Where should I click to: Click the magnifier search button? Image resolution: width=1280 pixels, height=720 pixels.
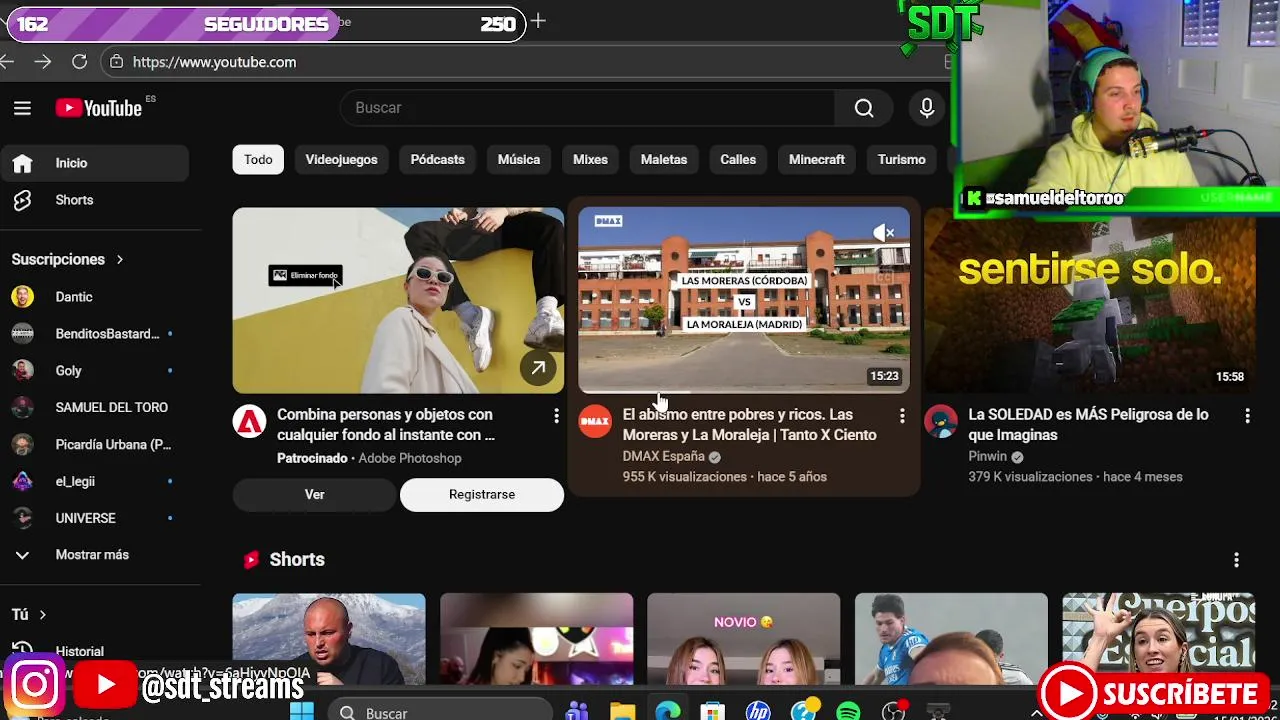pyautogui.click(x=864, y=108)
